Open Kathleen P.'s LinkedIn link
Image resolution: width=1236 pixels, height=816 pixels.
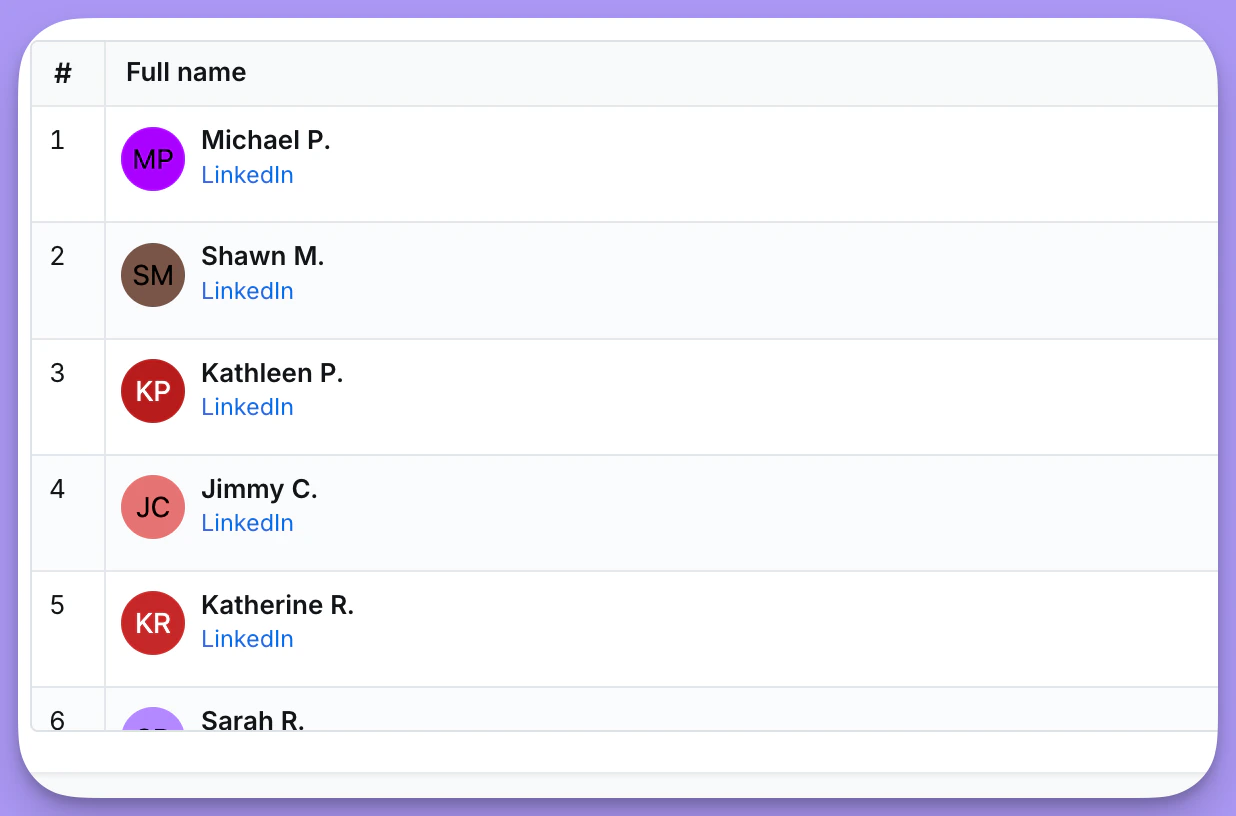[x=247, y=407]
